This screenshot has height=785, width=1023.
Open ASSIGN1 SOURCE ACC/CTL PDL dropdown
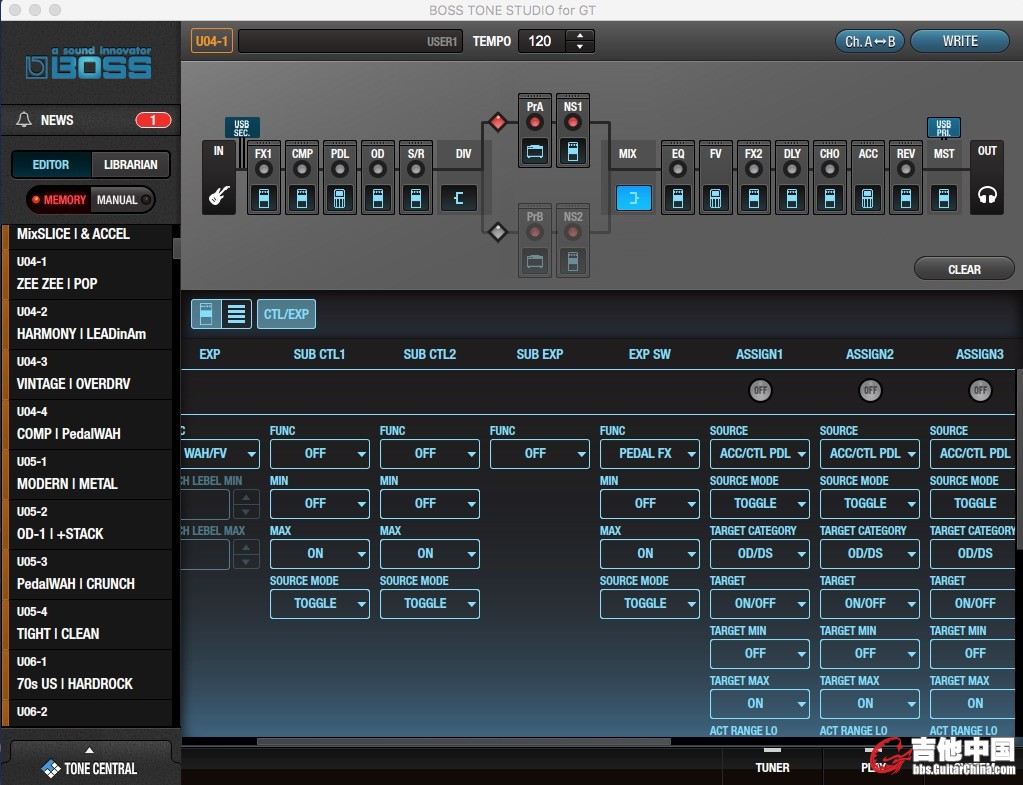pyautogui.click(x=760, y=454)
